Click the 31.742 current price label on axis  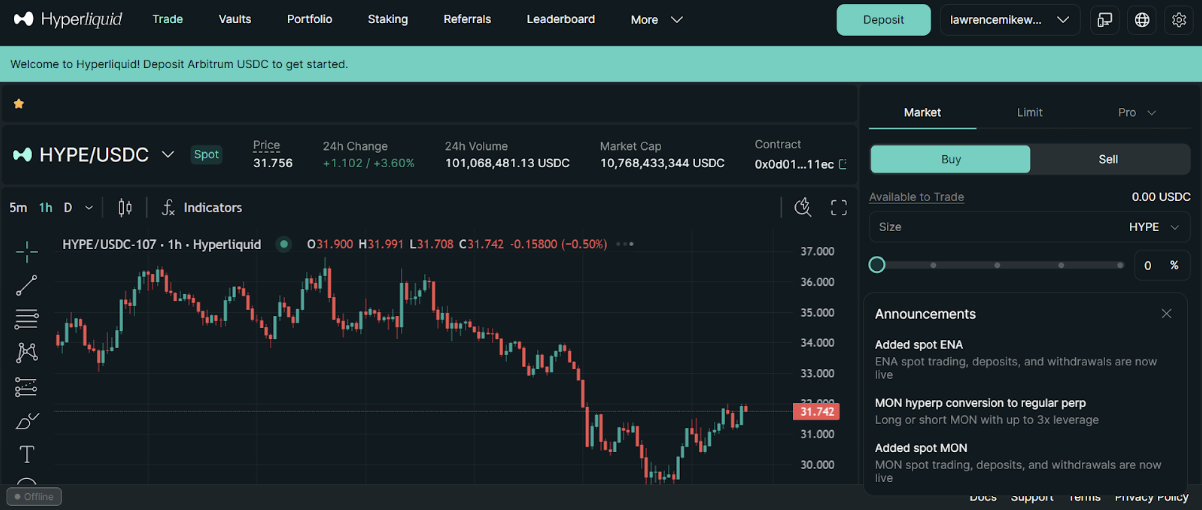point(815,411)
